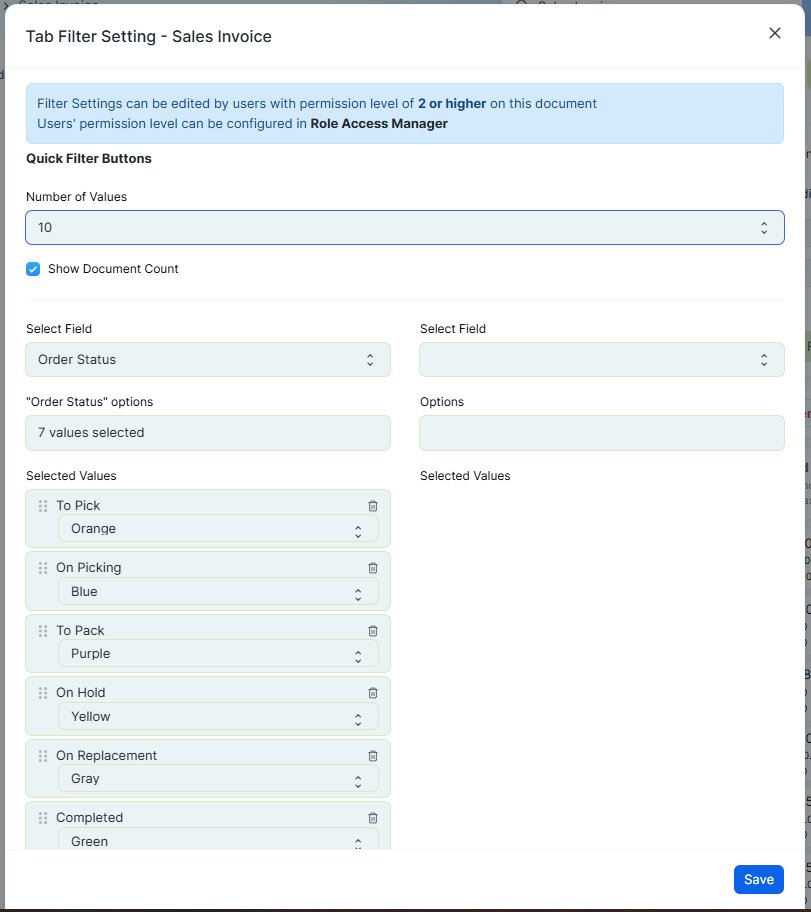Viewport: 811px width, 912px height.
Task: Delete the Completed selected value
Action: coord(373,818)
